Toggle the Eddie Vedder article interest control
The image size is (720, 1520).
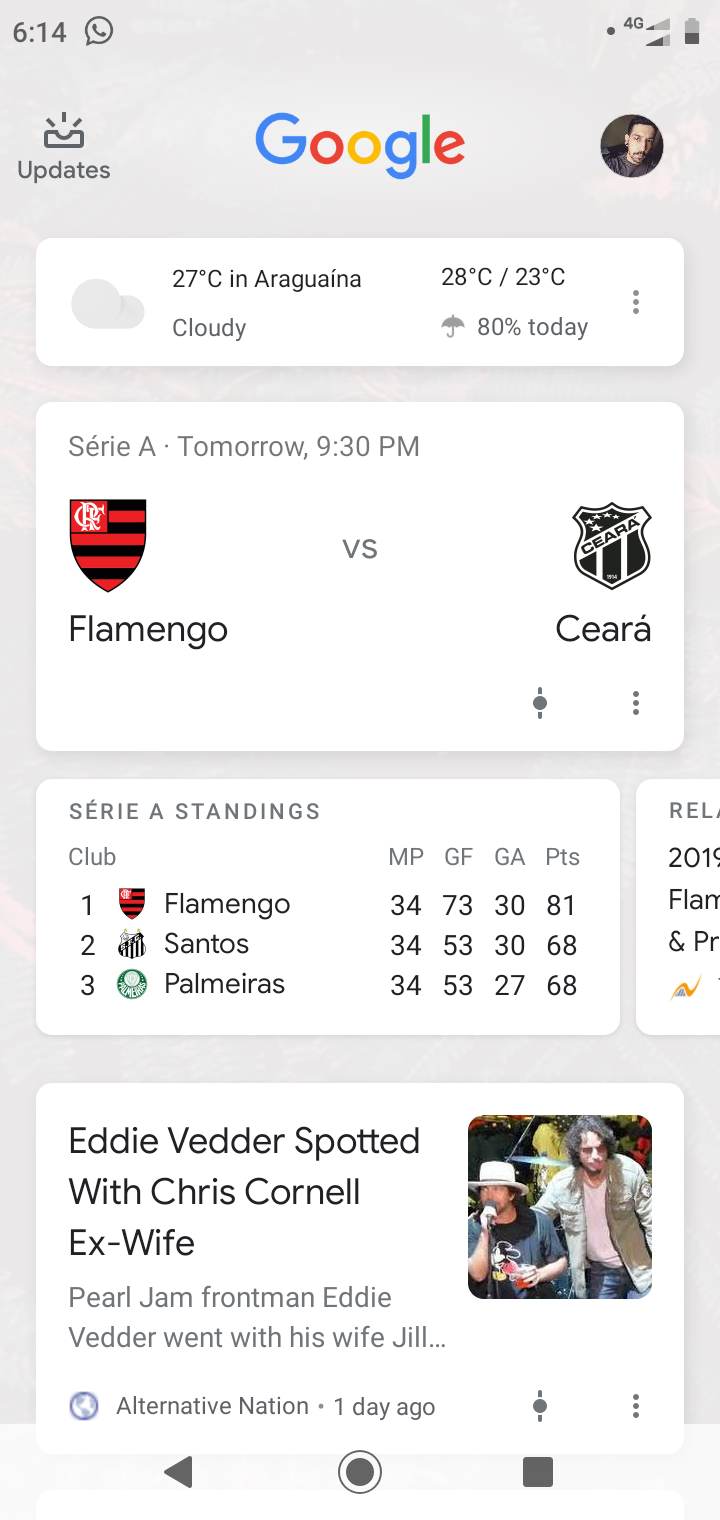point(540,1406)
